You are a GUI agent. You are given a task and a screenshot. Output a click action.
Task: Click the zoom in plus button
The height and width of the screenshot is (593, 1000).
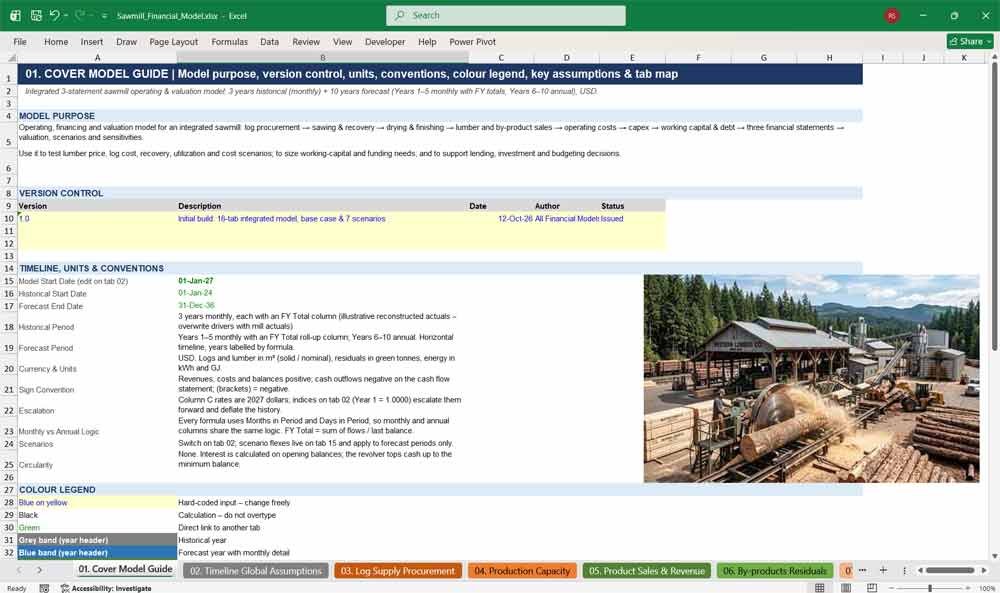(969, 588)
